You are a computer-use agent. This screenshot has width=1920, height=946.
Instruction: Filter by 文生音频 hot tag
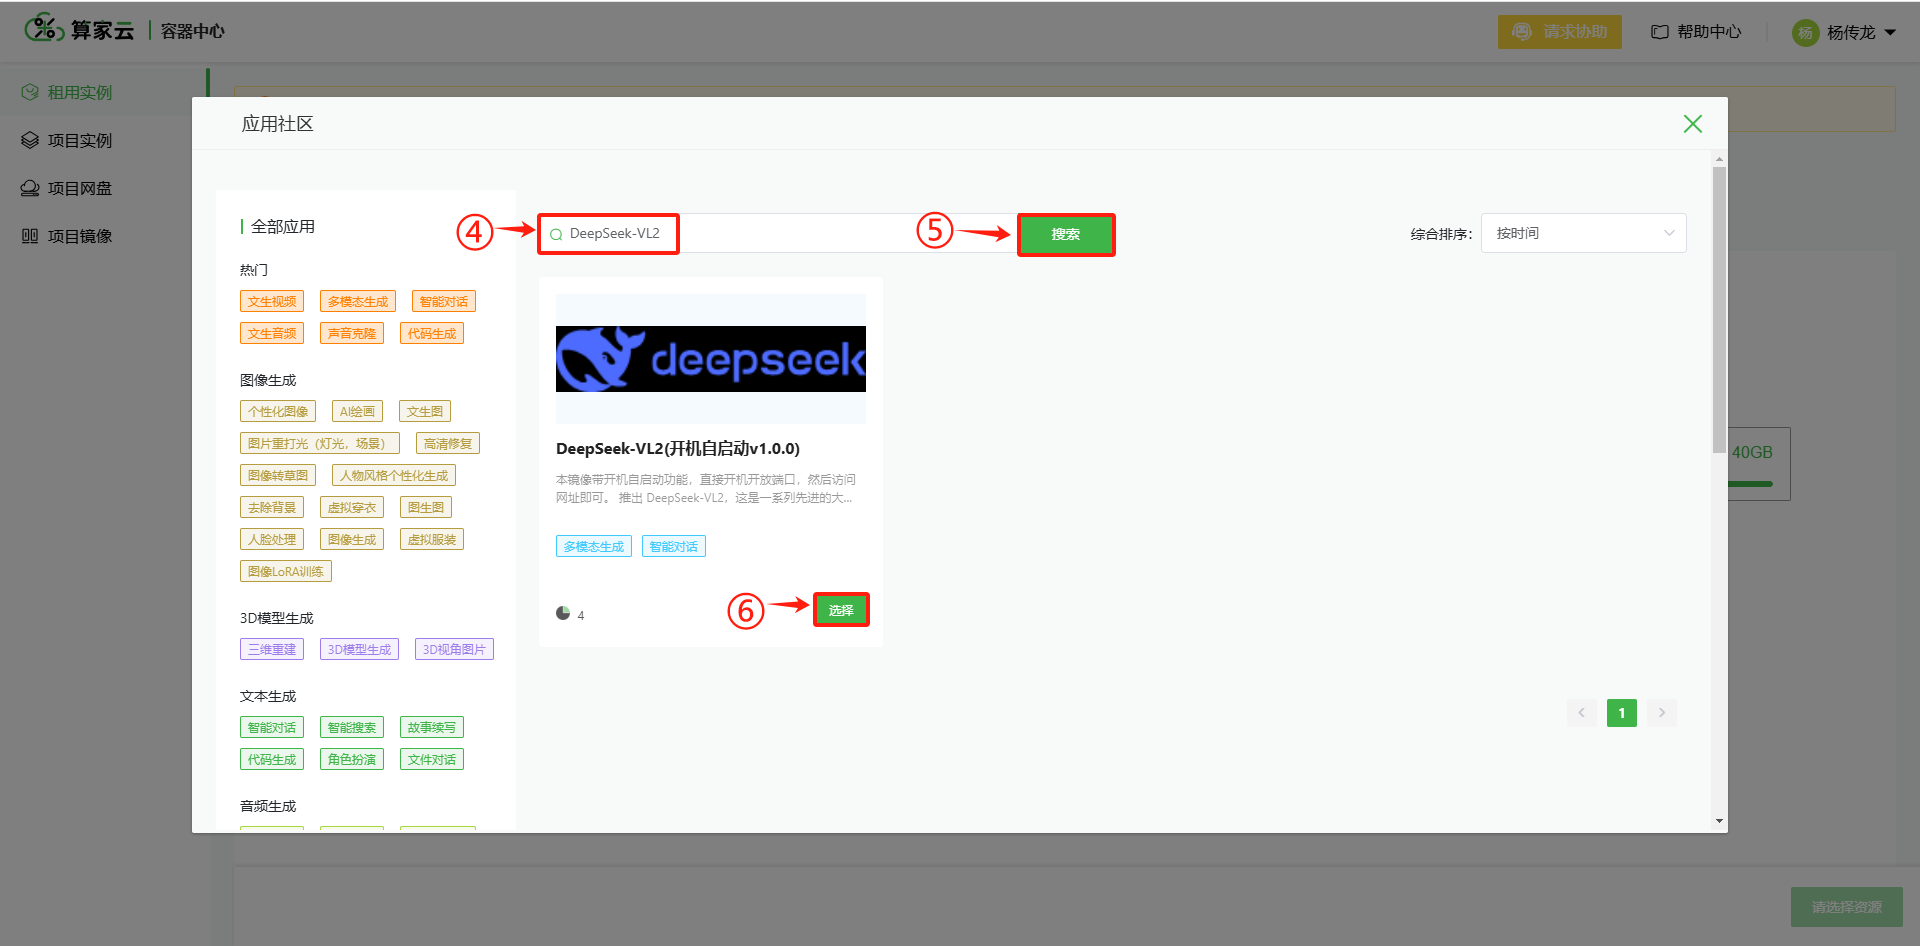[272, 334]
